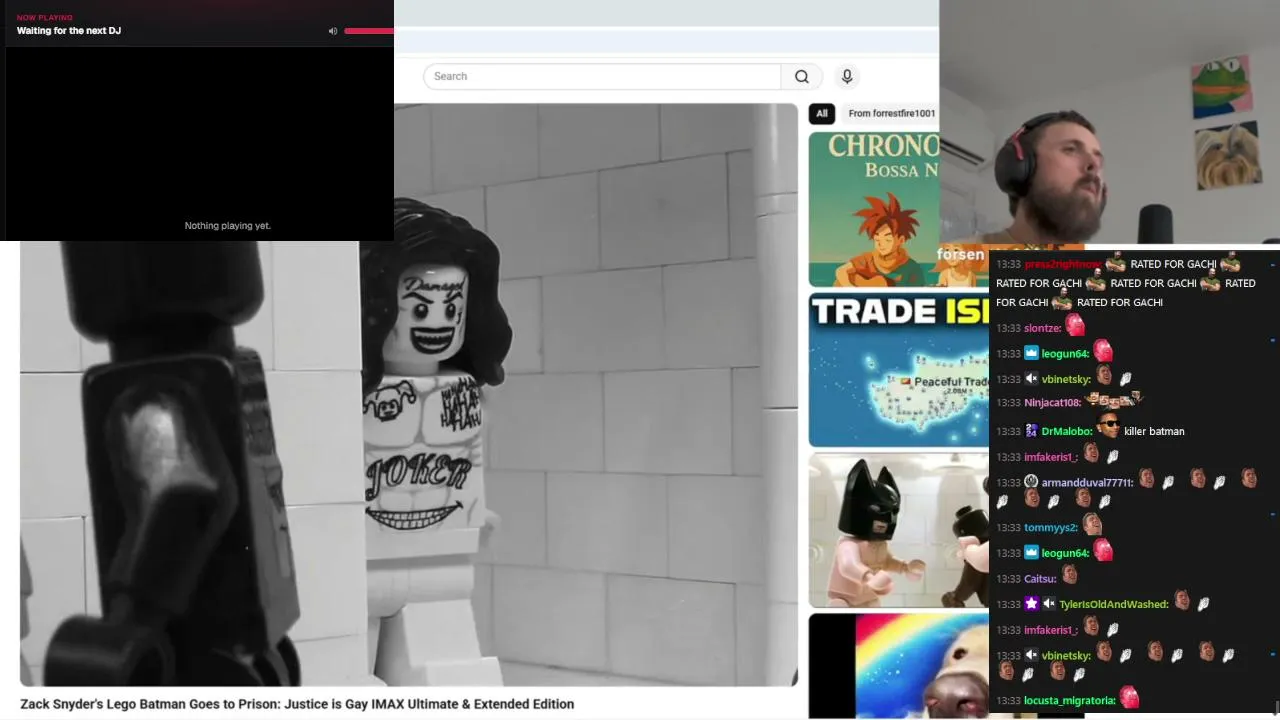The image size is (1280, 720).
Task: Click the badge beside armandduval77711
Action: pos(1031,482)
